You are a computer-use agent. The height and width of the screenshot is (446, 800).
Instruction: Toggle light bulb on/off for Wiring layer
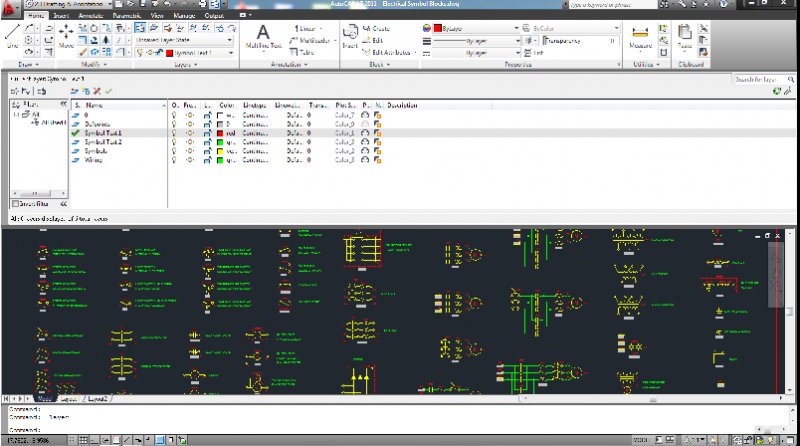pos(176,159)
